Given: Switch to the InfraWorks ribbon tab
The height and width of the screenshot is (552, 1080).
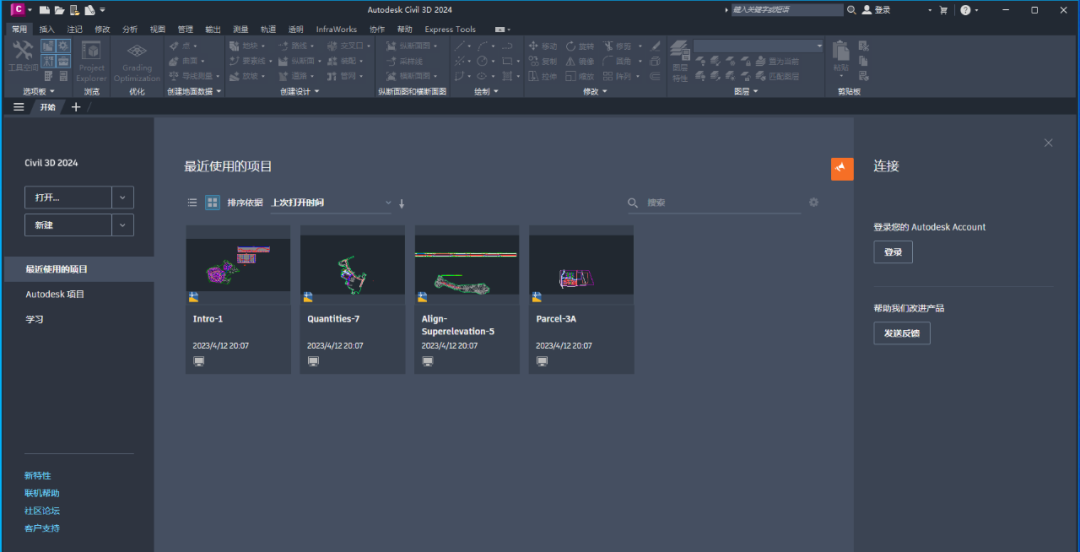Looking at the screenshot, I should (335, 29).
